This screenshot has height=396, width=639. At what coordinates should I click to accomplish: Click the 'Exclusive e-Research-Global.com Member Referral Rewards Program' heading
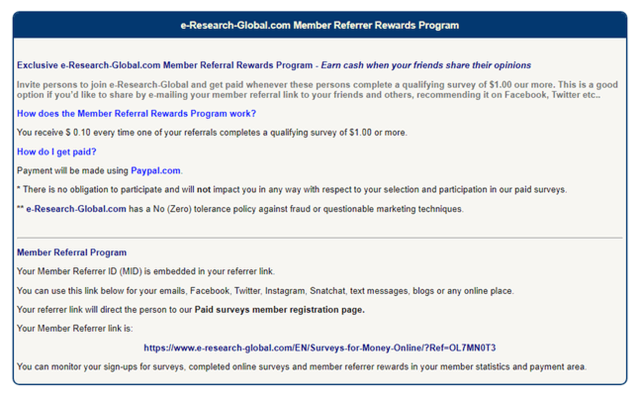[165, 65]
